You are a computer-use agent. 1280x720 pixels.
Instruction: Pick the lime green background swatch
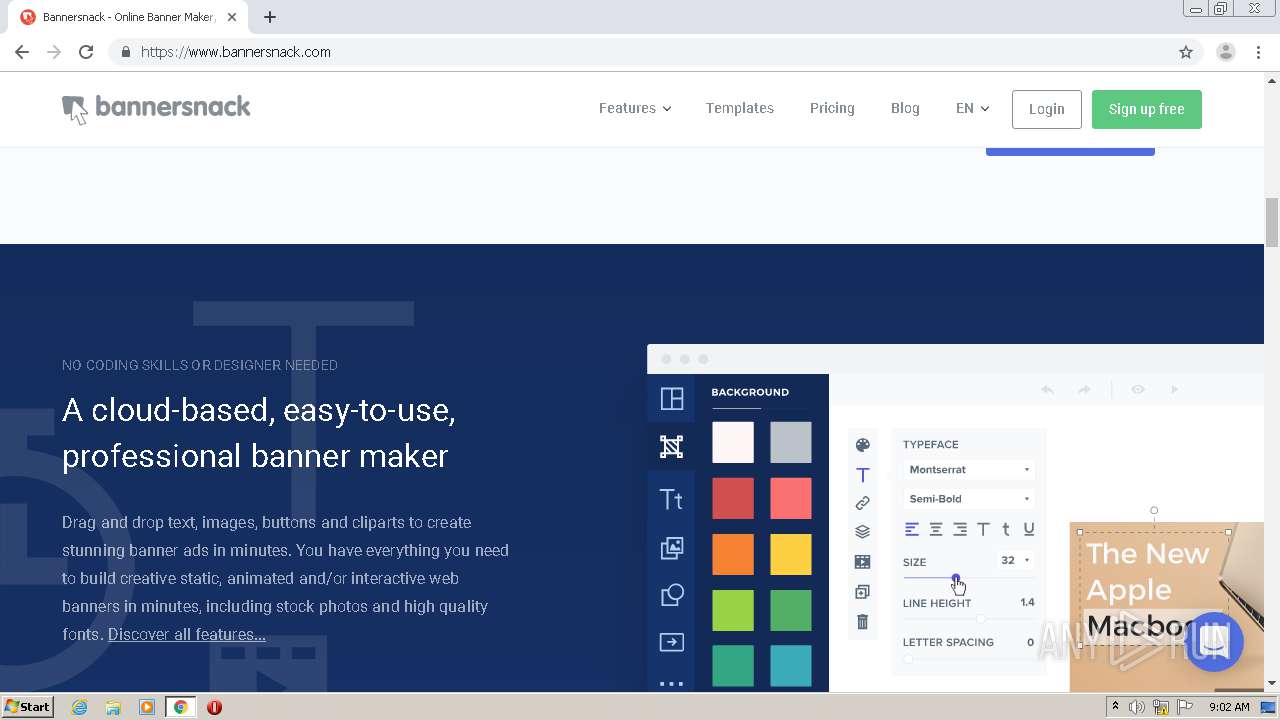click(x=733, y=610)
